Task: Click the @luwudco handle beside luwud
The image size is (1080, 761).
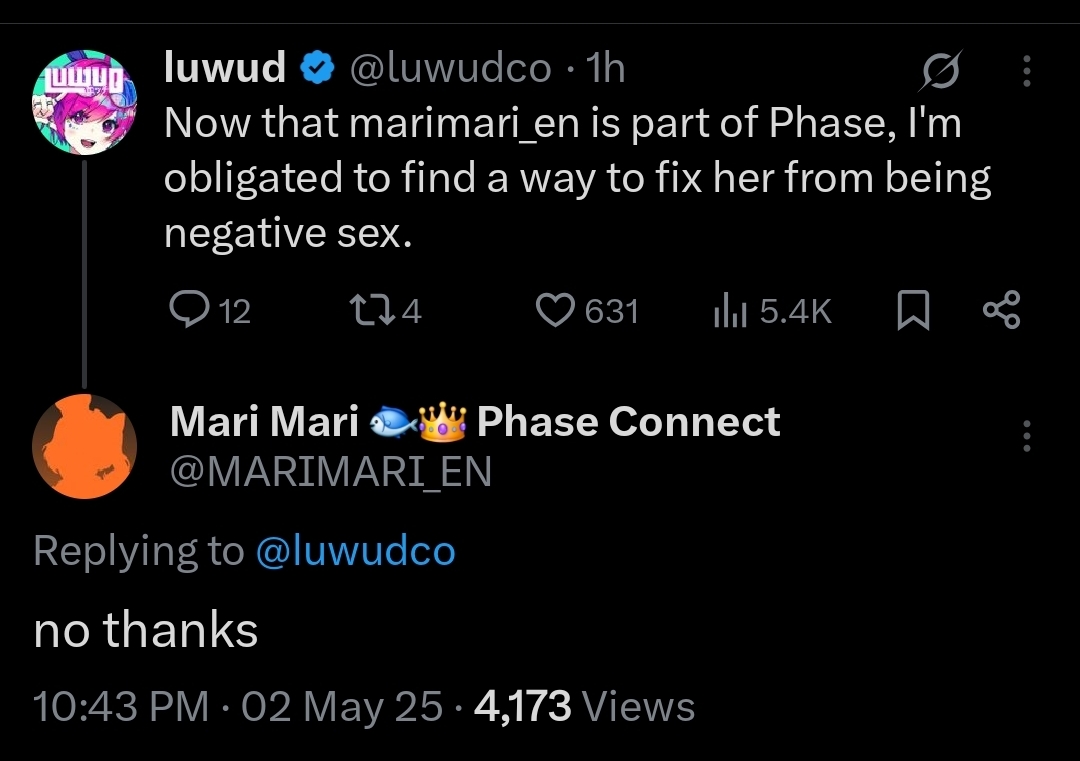Action: point(449,68)
